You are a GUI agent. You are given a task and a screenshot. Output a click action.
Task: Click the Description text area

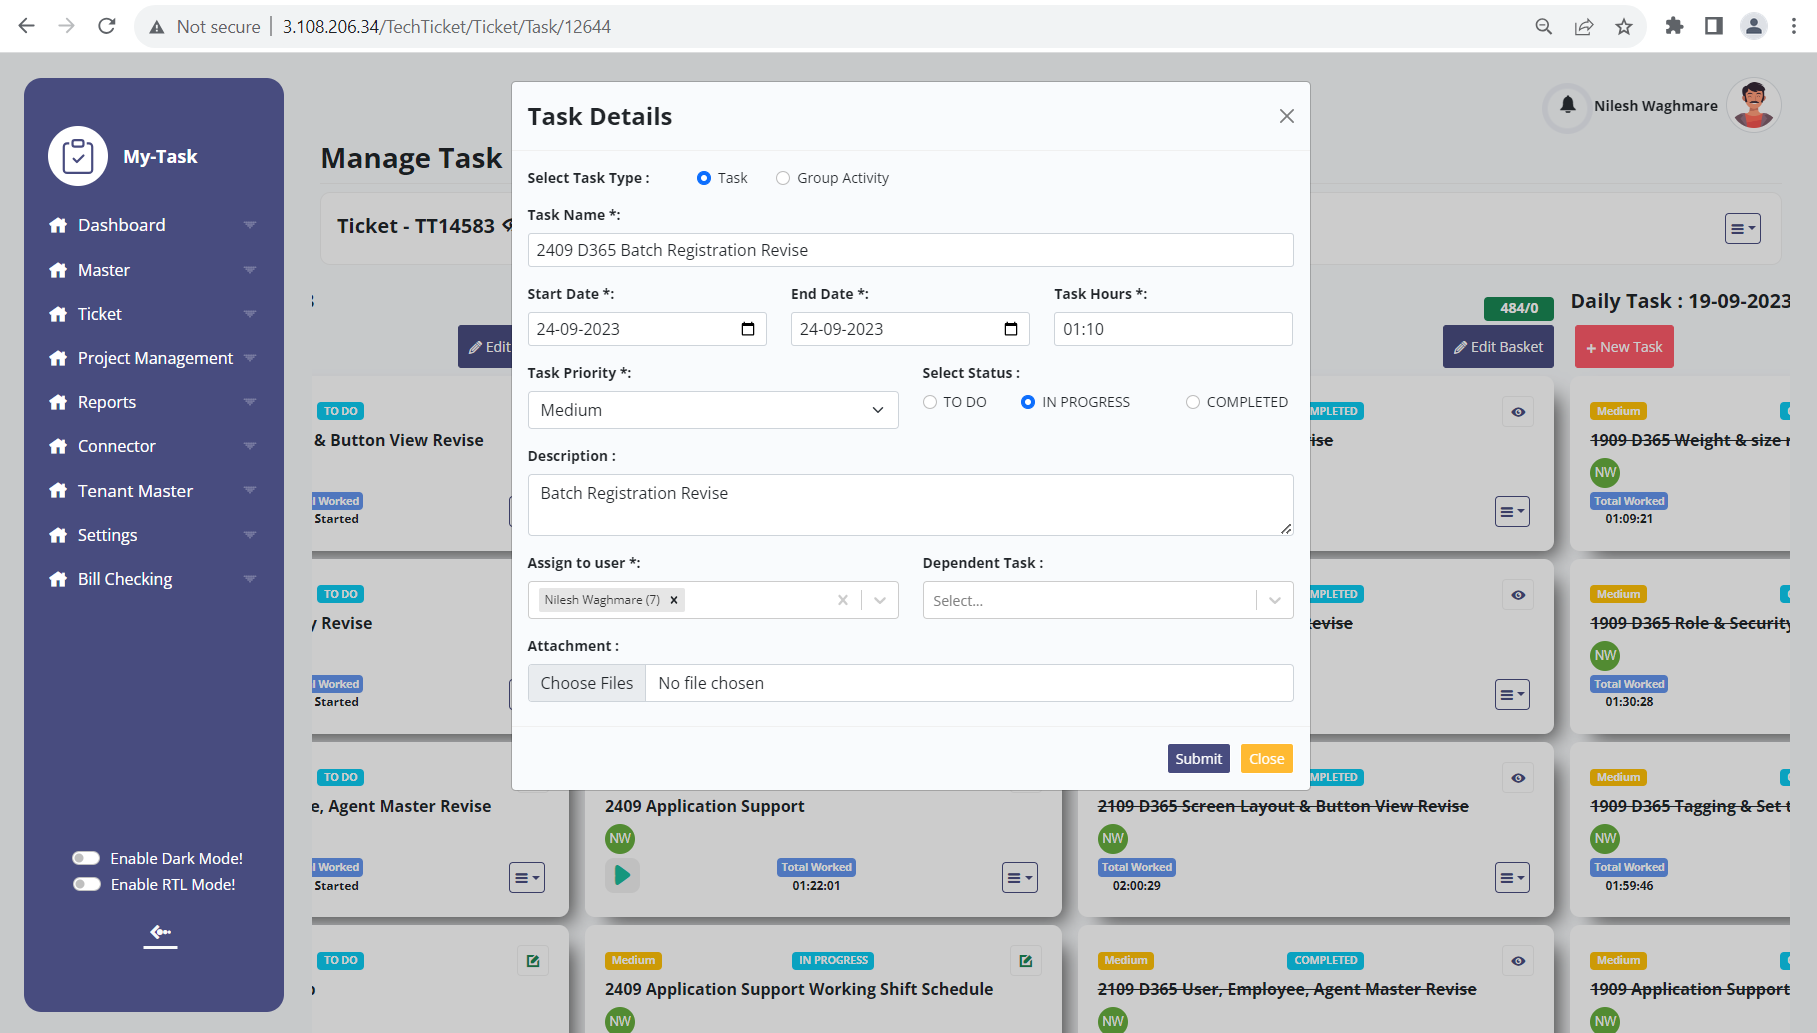pyautogui.click(x=910, y=505)
